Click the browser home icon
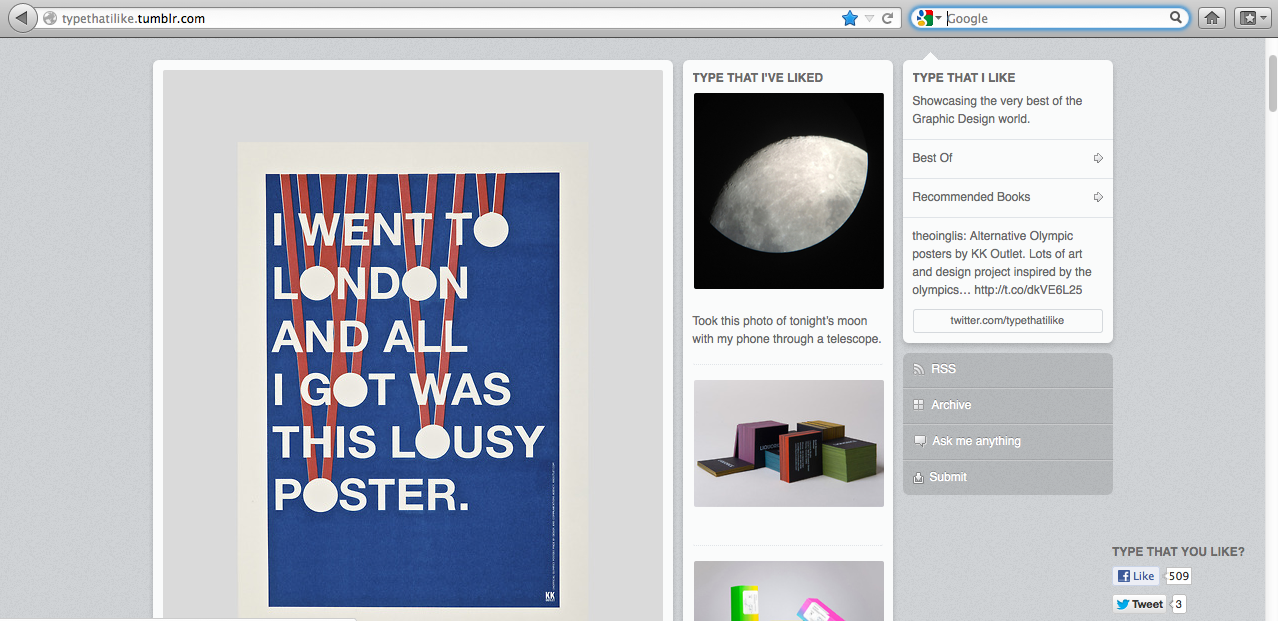The image size is (1278, 621). [1212, 18]
